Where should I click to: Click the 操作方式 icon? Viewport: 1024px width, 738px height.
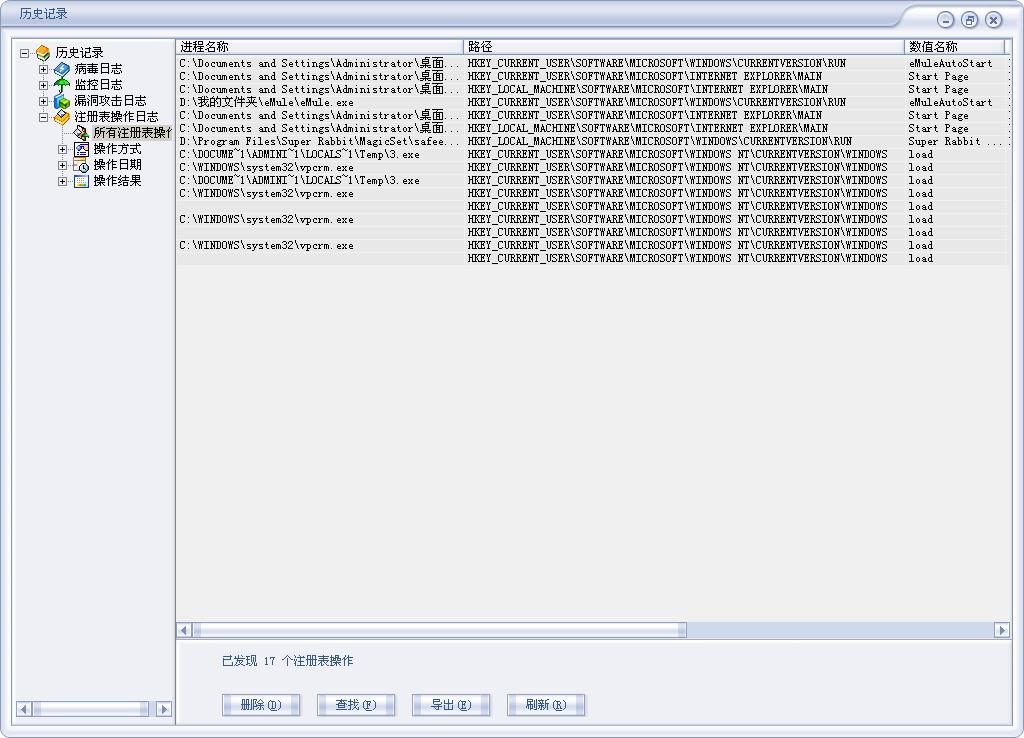tap(81, 150)
